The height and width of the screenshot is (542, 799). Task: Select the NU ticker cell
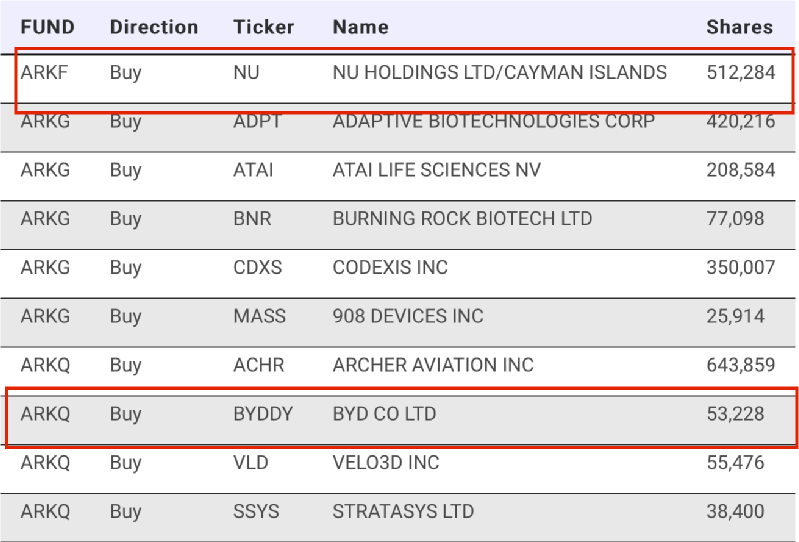click(246, 72)
